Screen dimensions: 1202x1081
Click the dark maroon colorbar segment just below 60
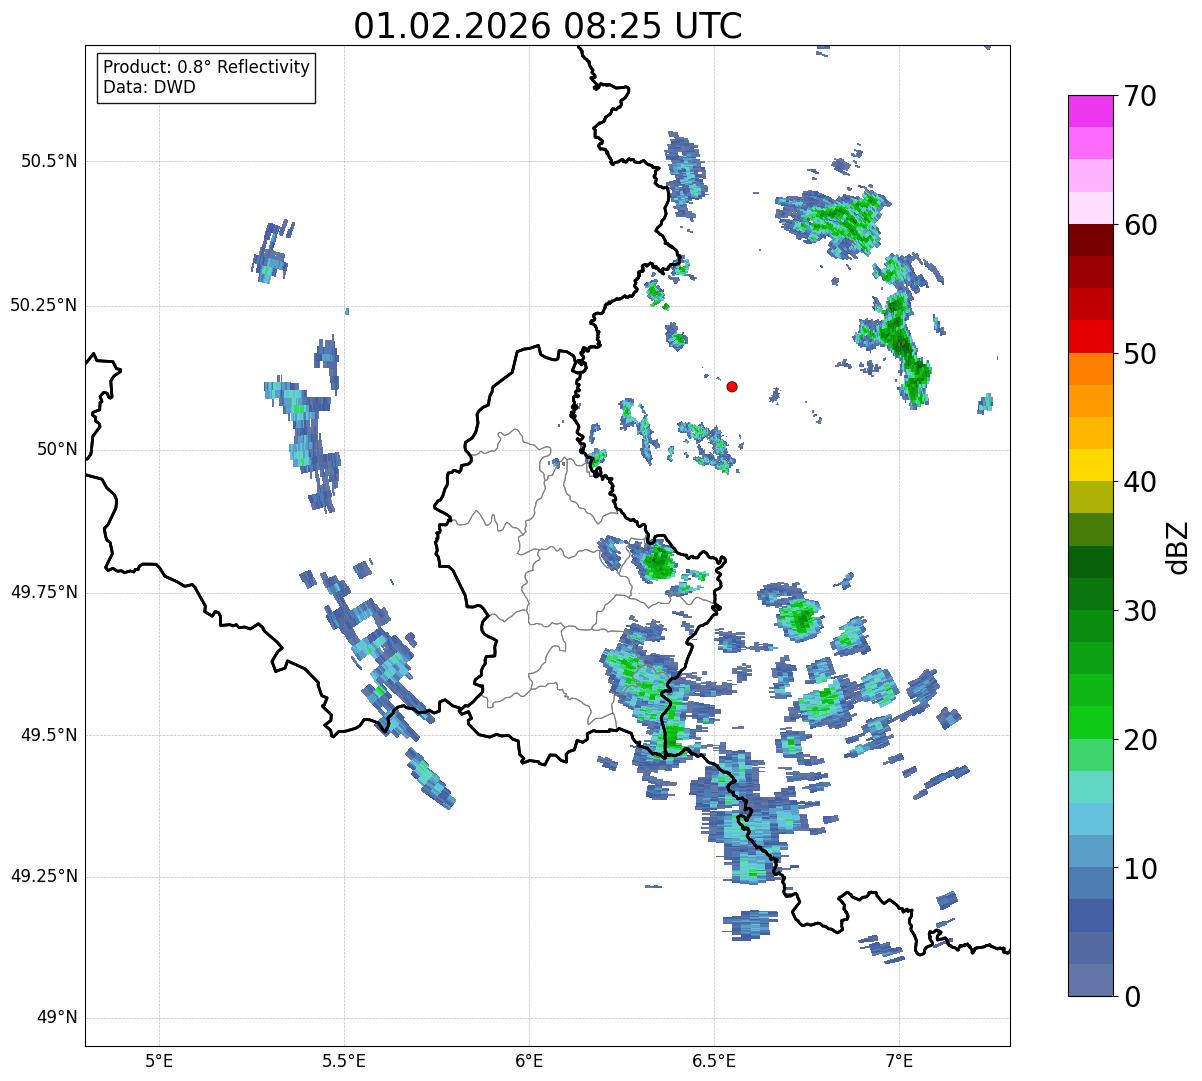pos(1090,240)
